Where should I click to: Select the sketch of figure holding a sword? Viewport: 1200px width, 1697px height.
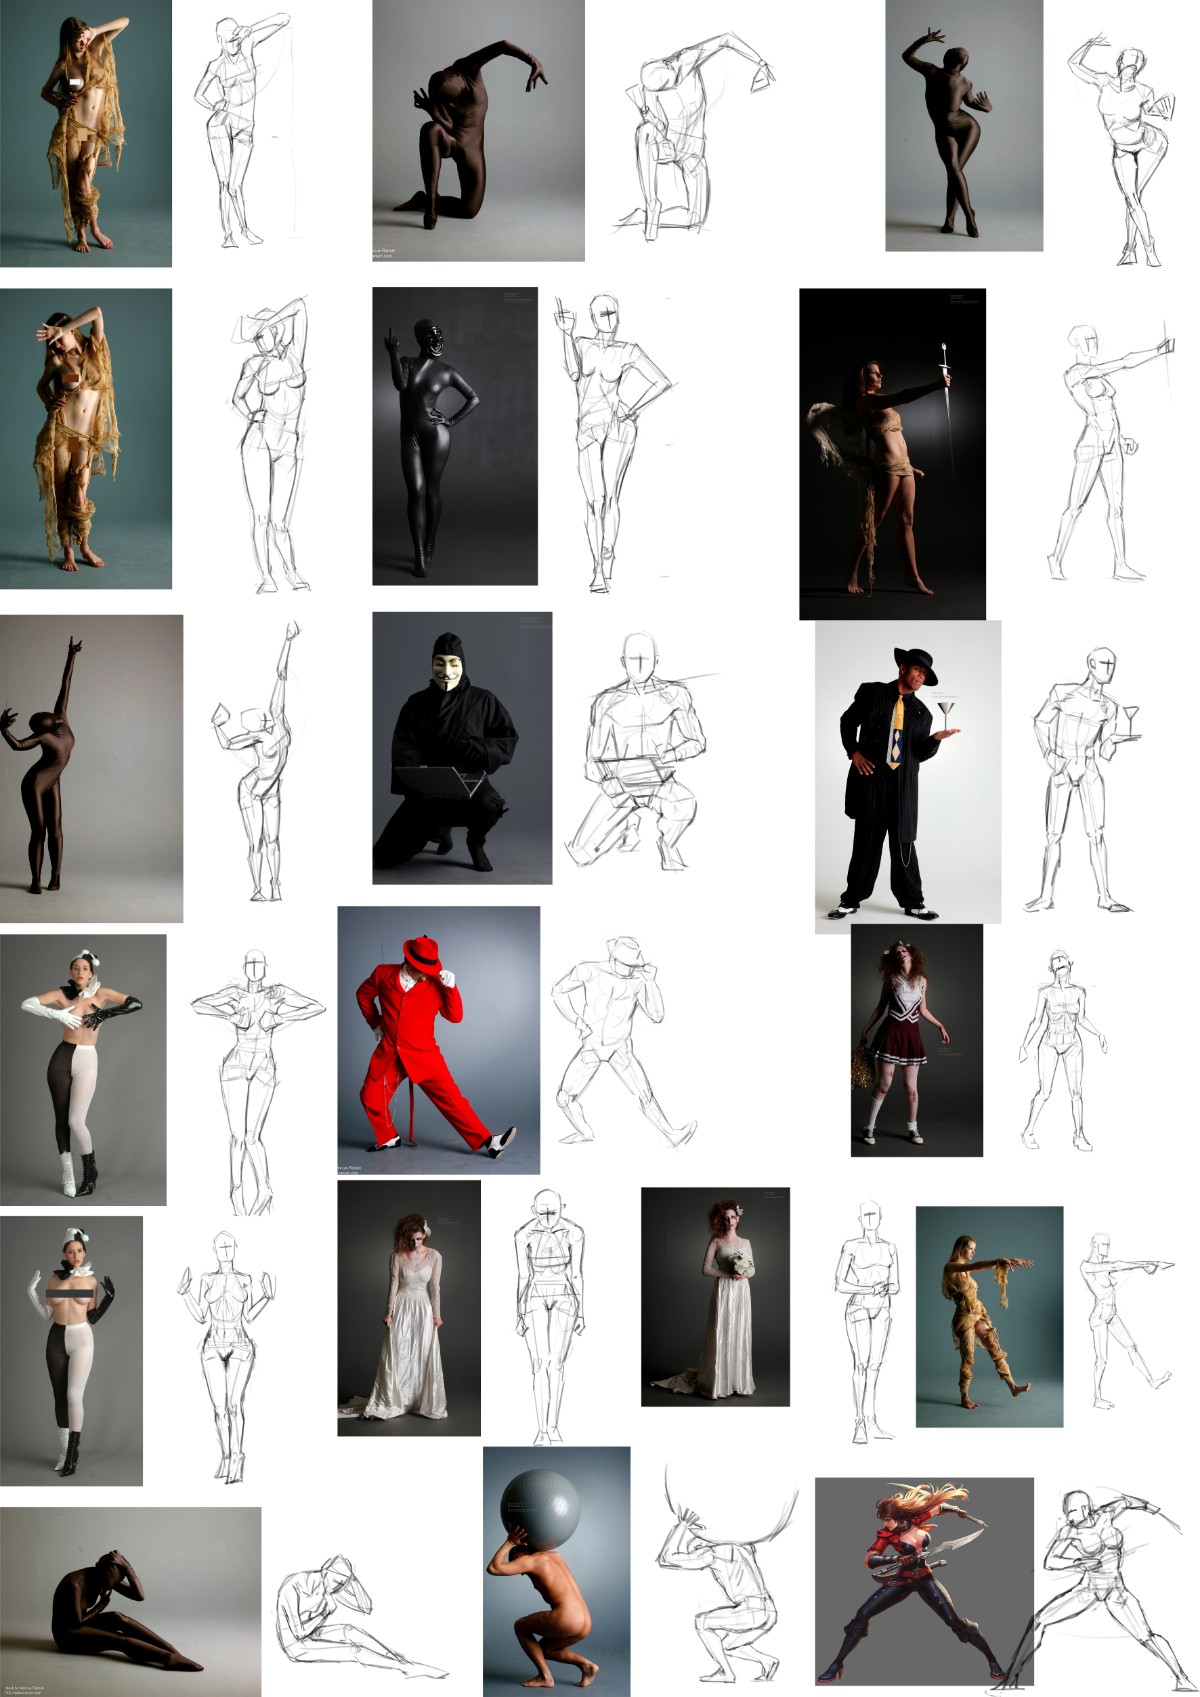(x=1110, y=450)
